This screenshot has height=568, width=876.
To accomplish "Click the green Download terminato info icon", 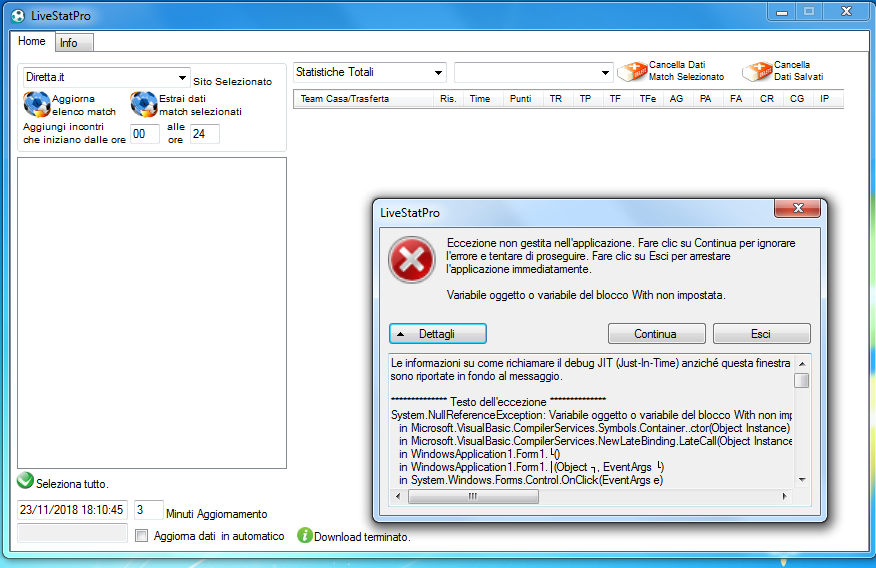I will pyautogui.click(x=304, y=536).
